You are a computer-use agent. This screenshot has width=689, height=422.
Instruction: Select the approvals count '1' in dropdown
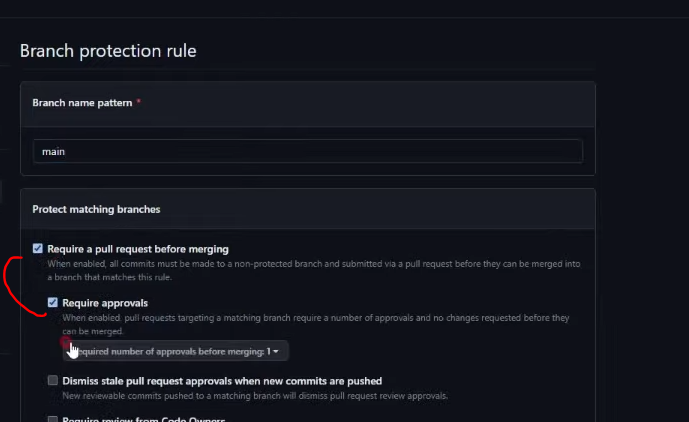(268, 352)
